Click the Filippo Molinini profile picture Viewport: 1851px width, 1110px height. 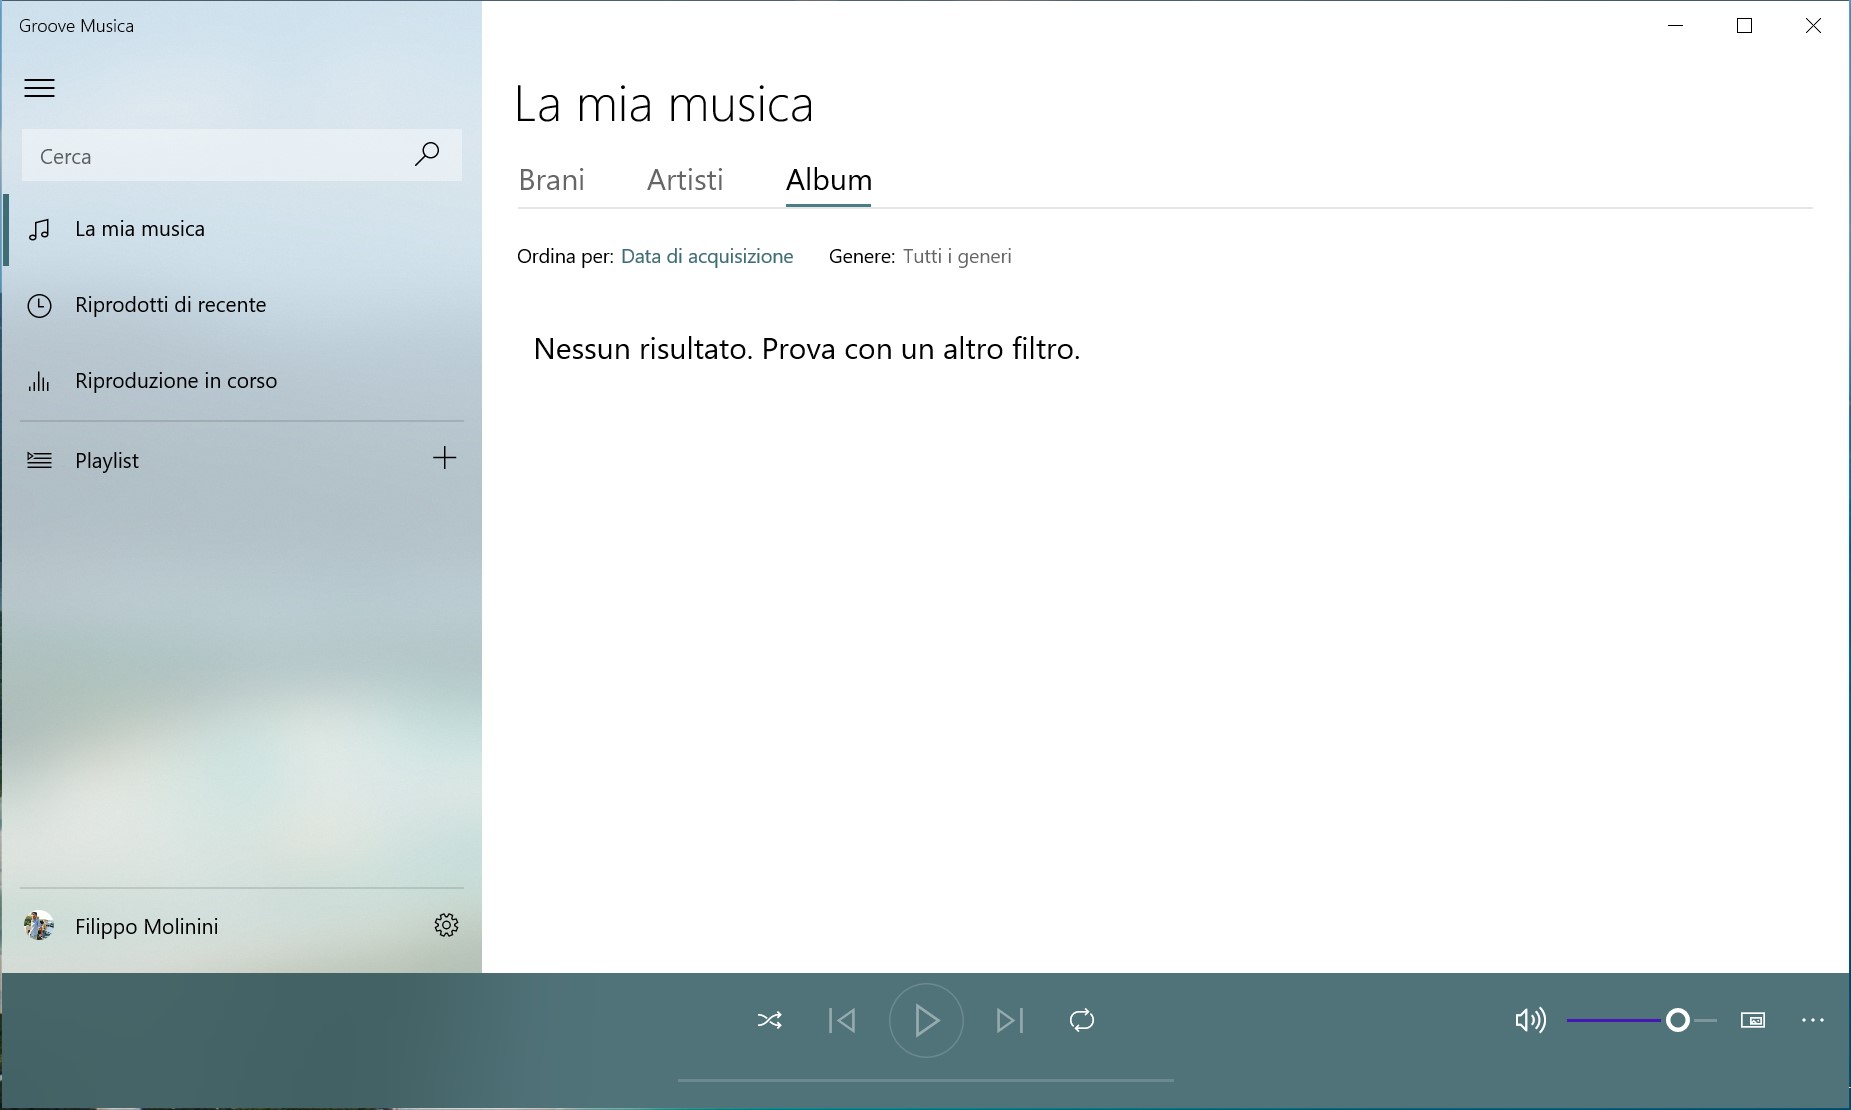[x=39, y=926]
